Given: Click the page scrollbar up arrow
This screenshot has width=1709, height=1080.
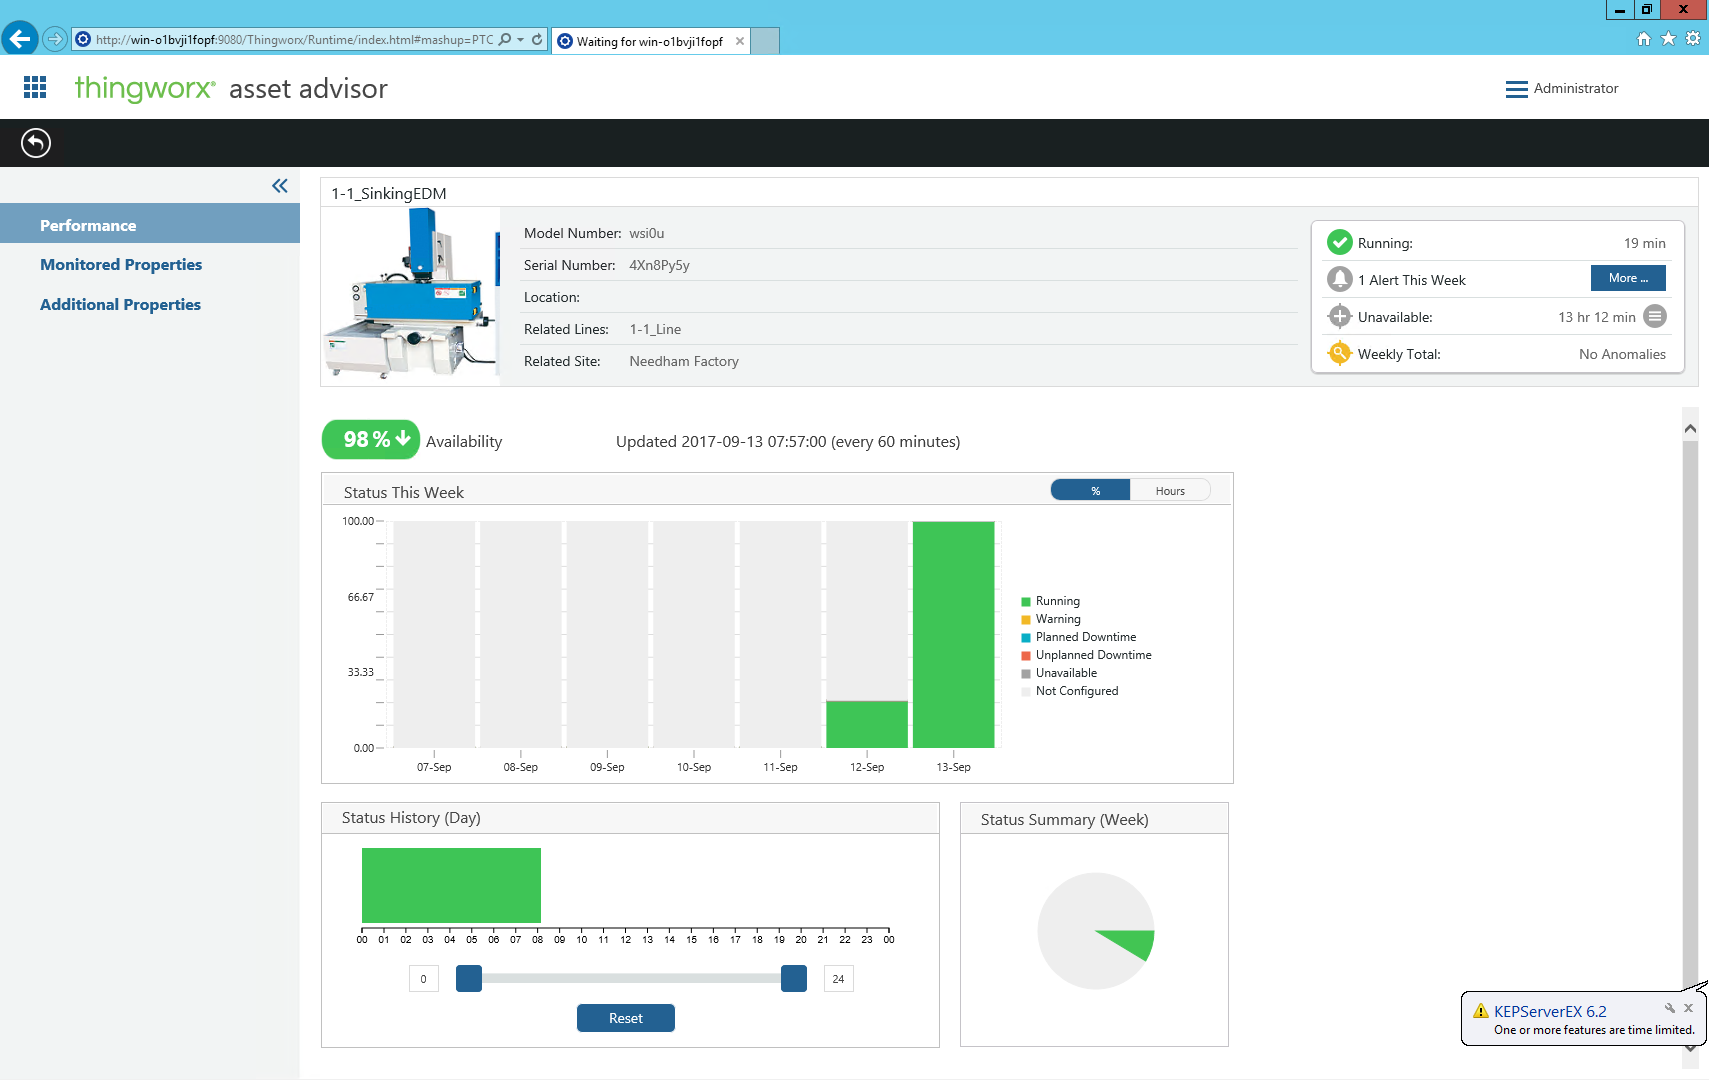Looking at the screenshot, I should coord(1690,428).
